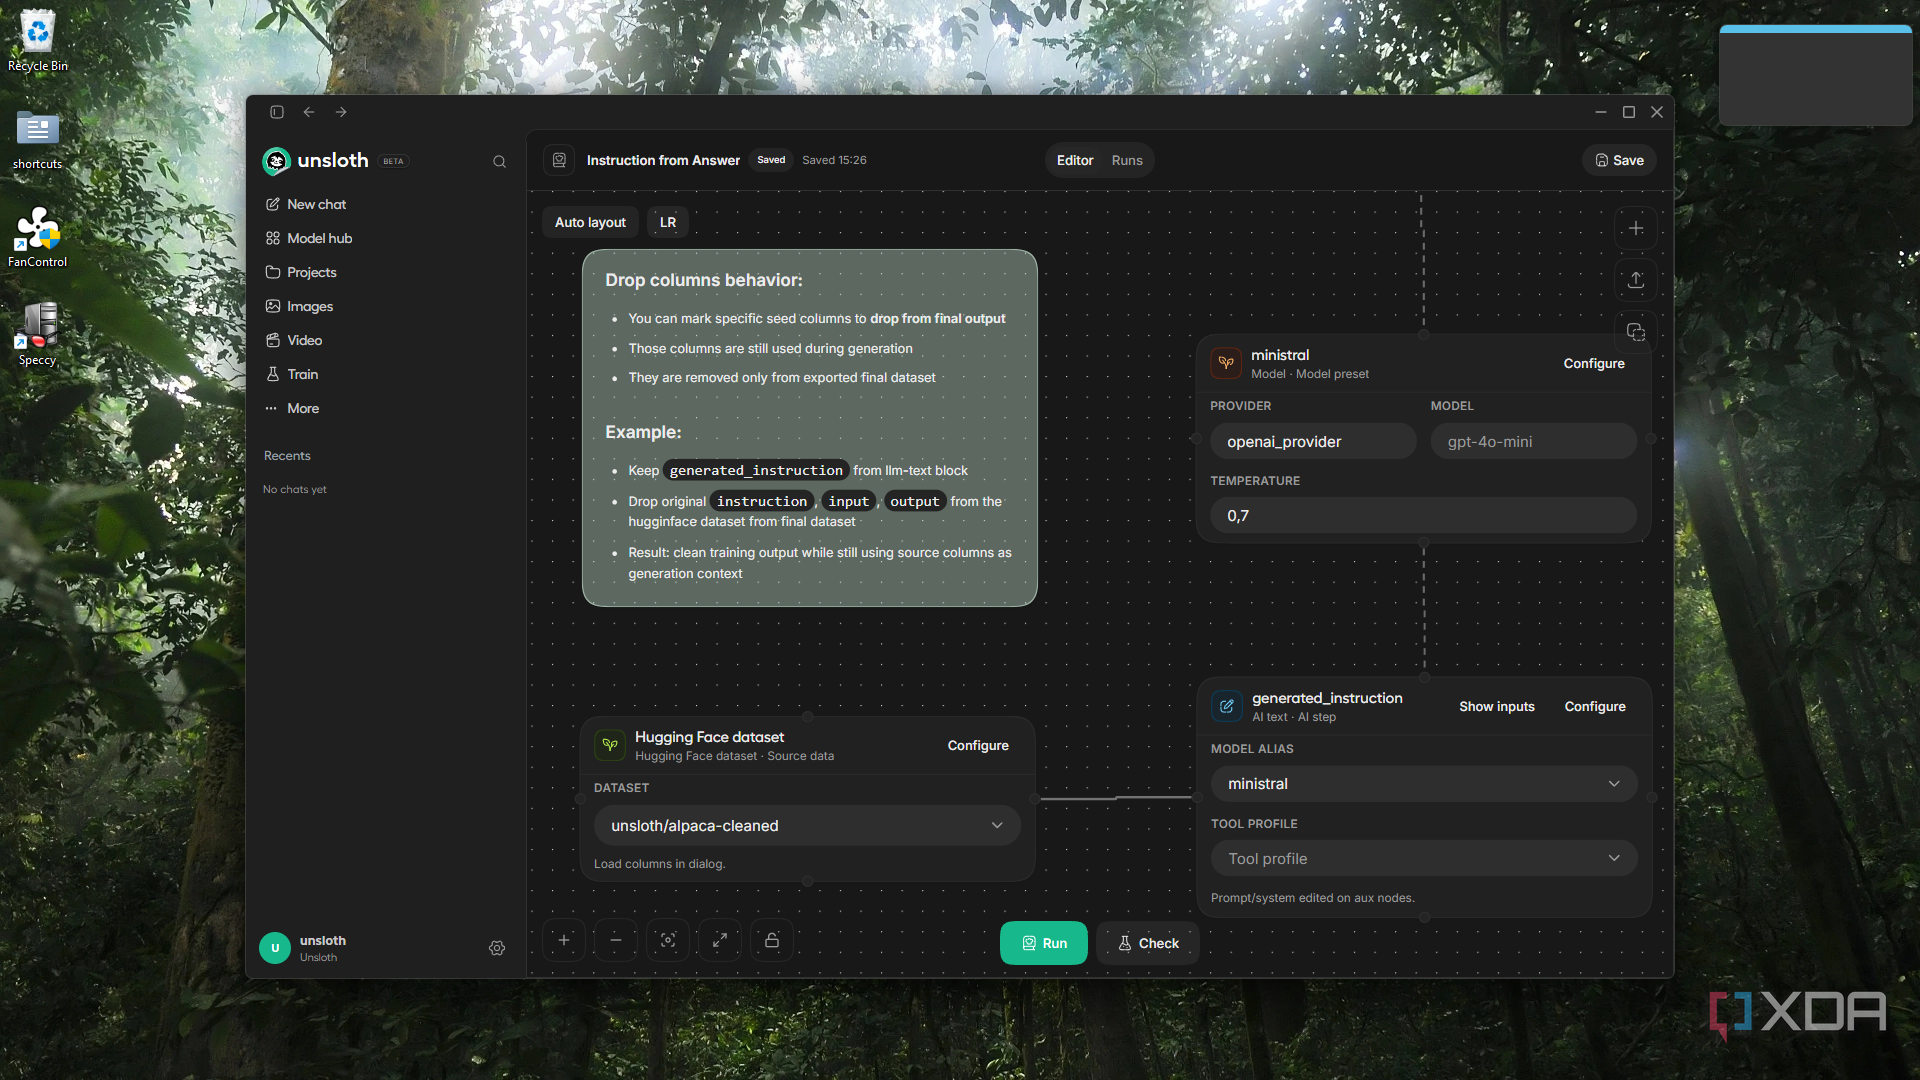Click the generated_instruction node edit icon
This screenshot has width=1920, height=1080.
tap(1227, 706)
